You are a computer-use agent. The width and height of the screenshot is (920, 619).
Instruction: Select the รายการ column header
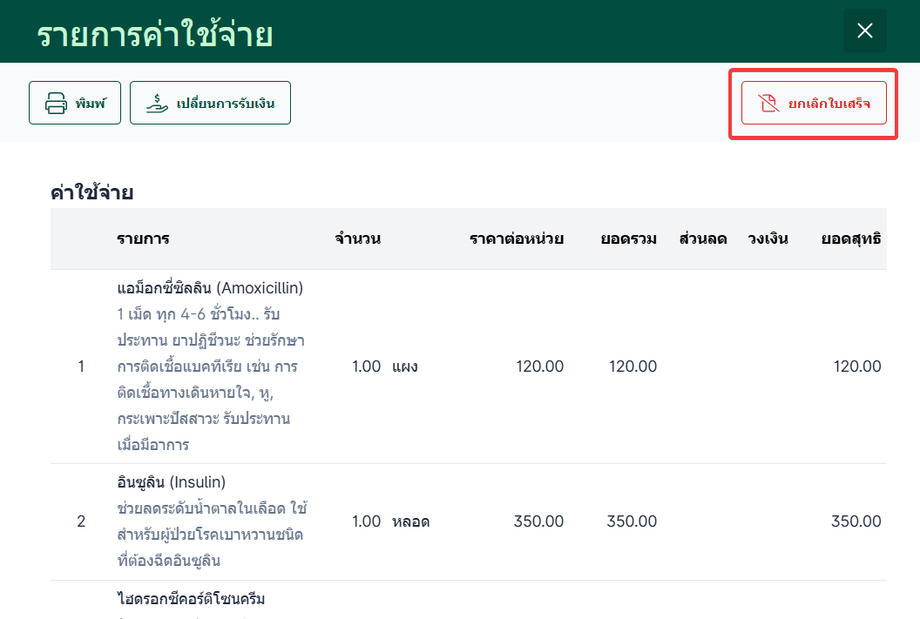tap(143, 238)
